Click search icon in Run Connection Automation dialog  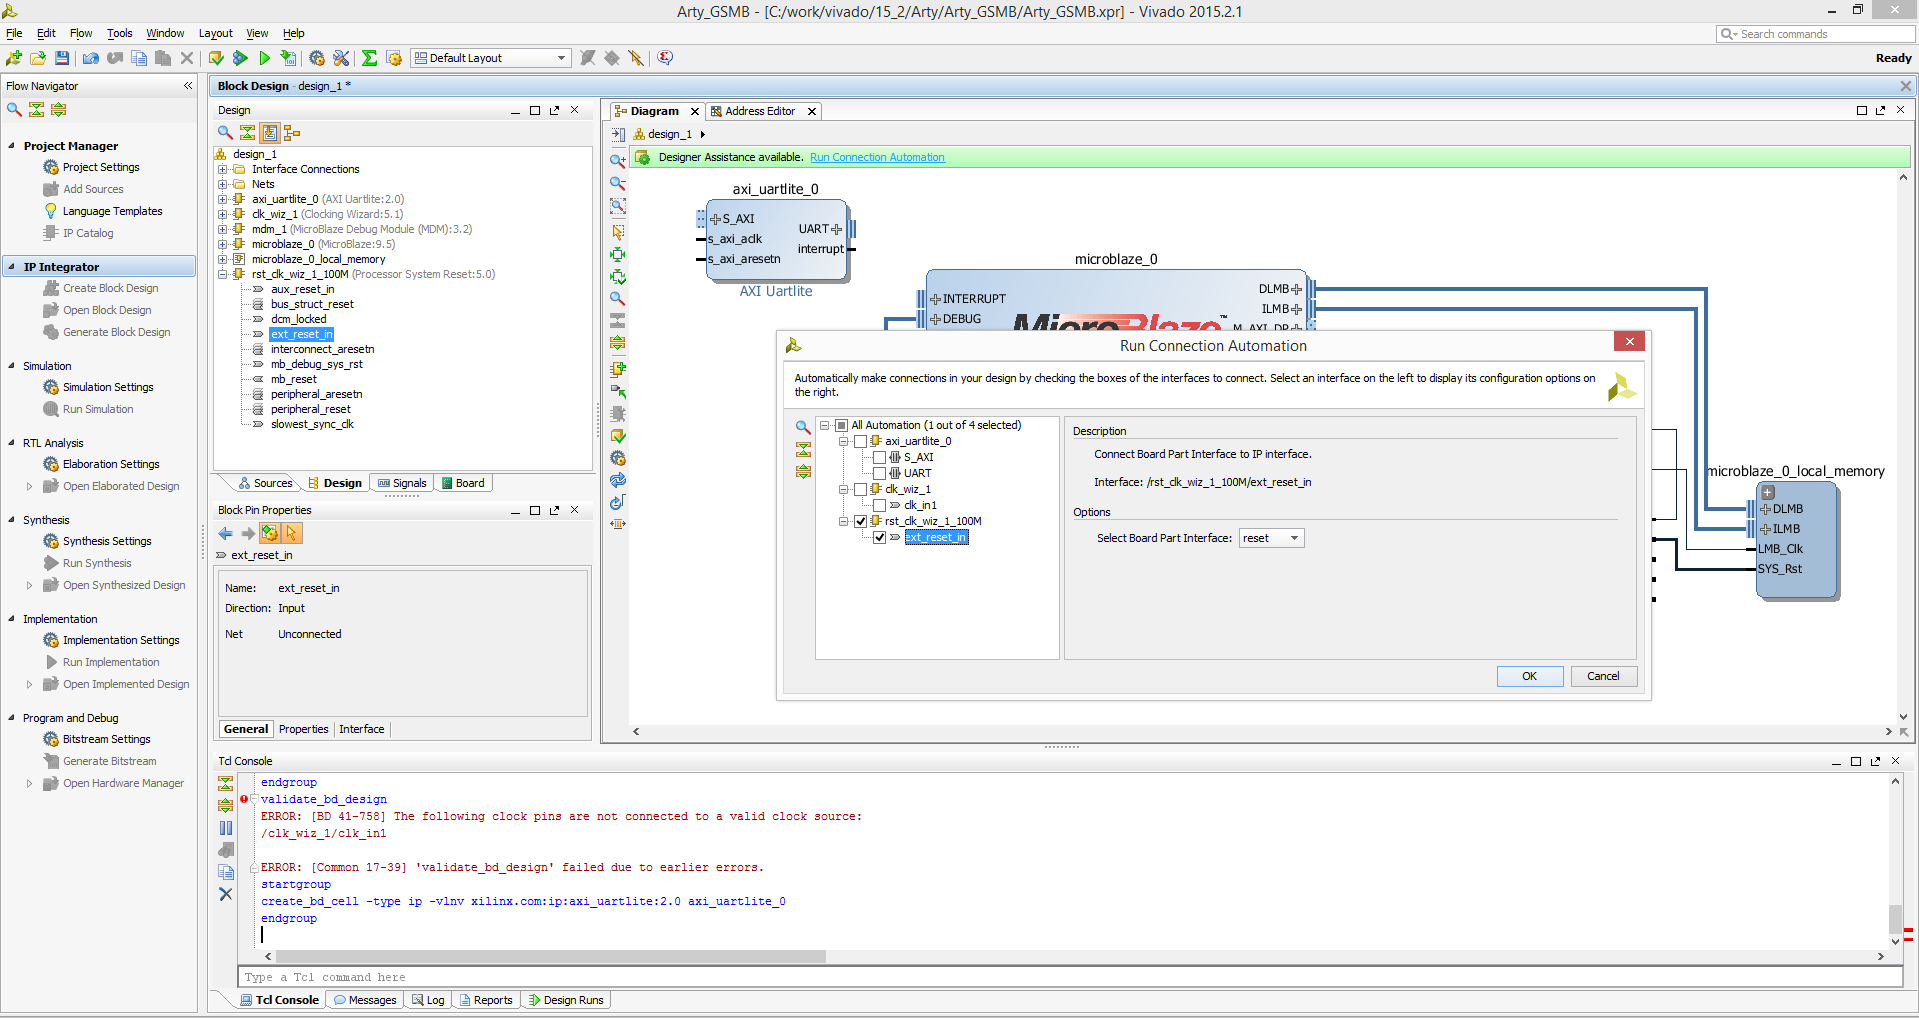[803, 427]
